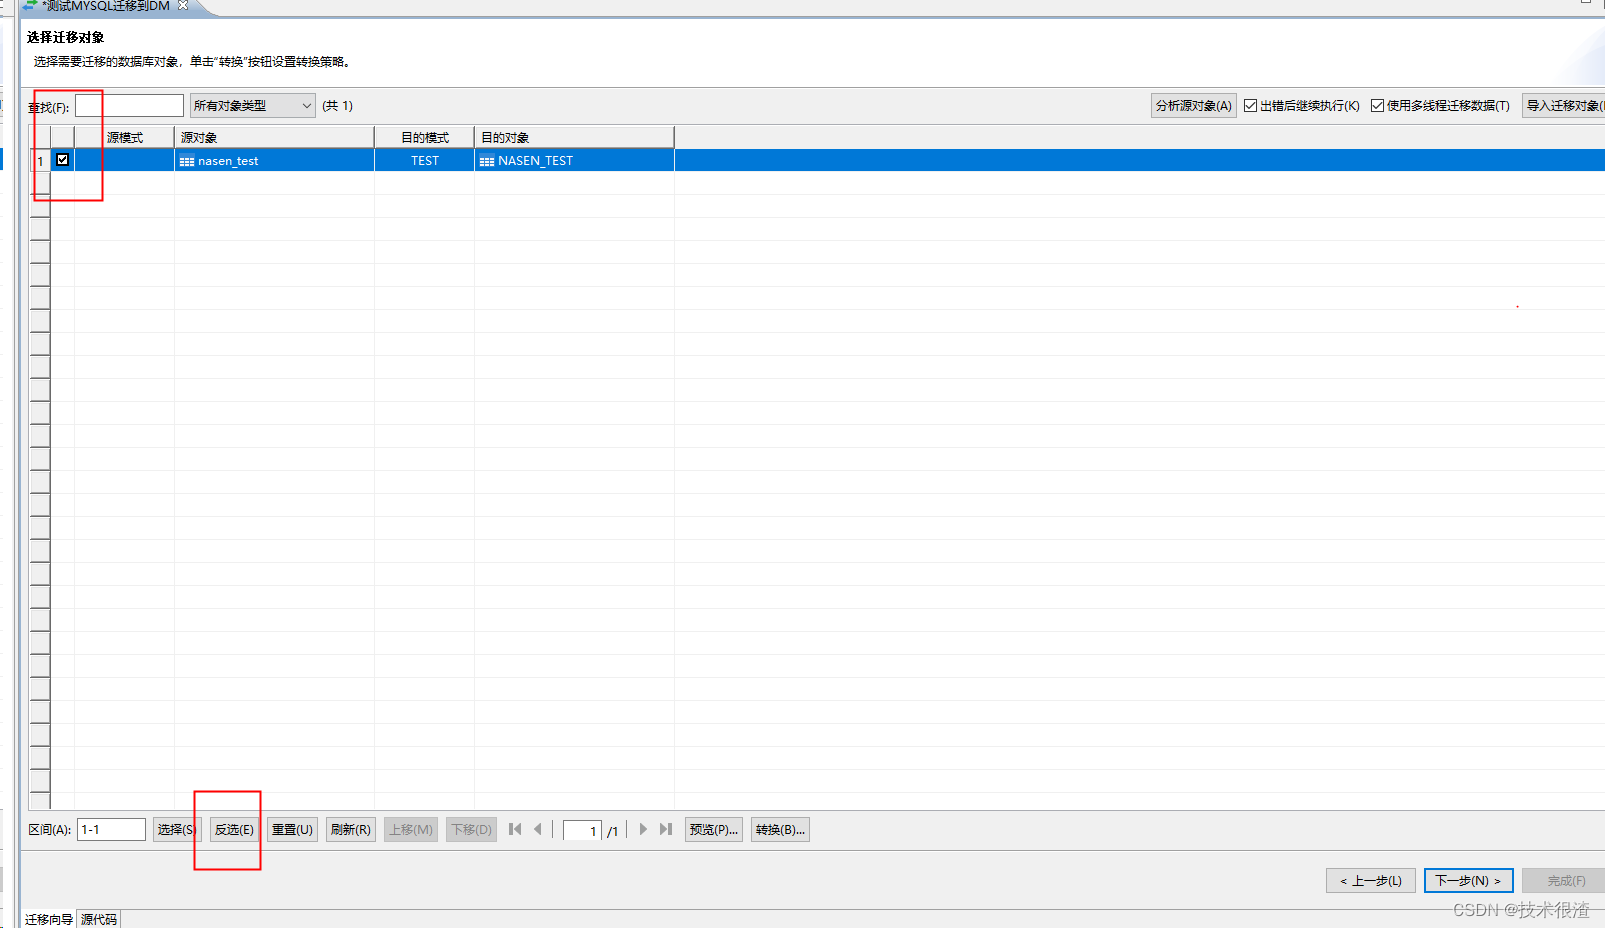Click the 目的对象 column header
1605x928 pixels.
click(574, 138)
